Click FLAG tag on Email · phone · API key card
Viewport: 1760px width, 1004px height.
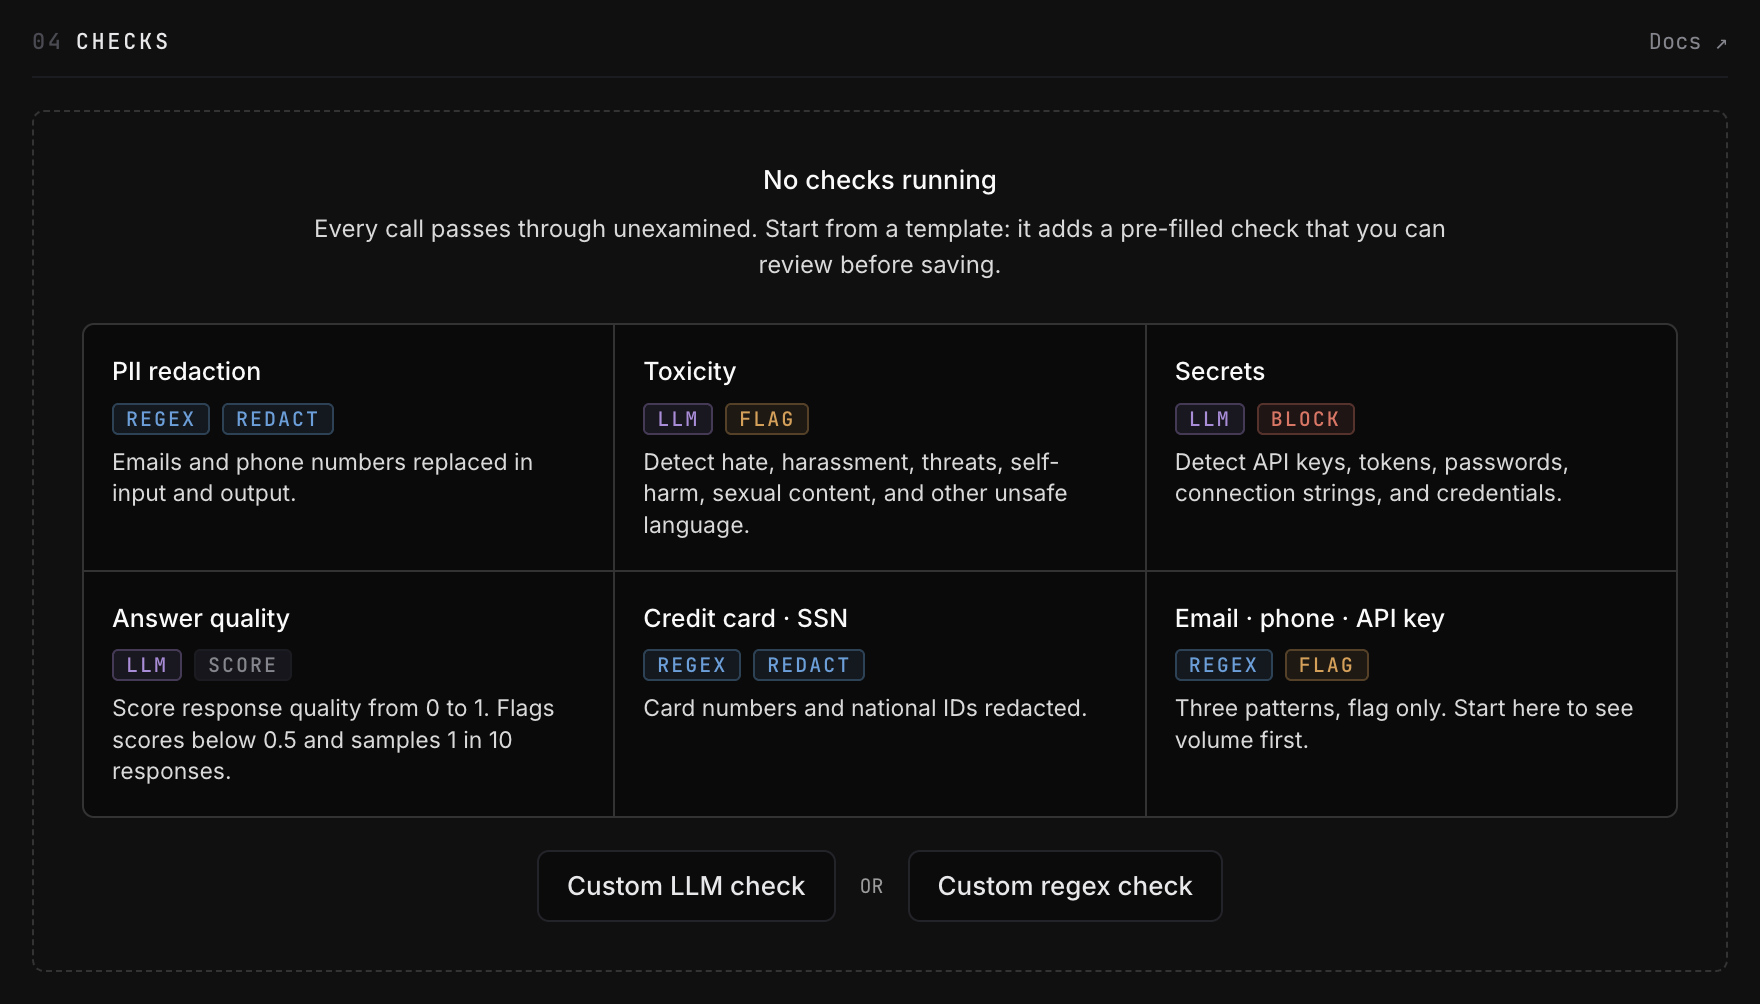click(1327, 665)
